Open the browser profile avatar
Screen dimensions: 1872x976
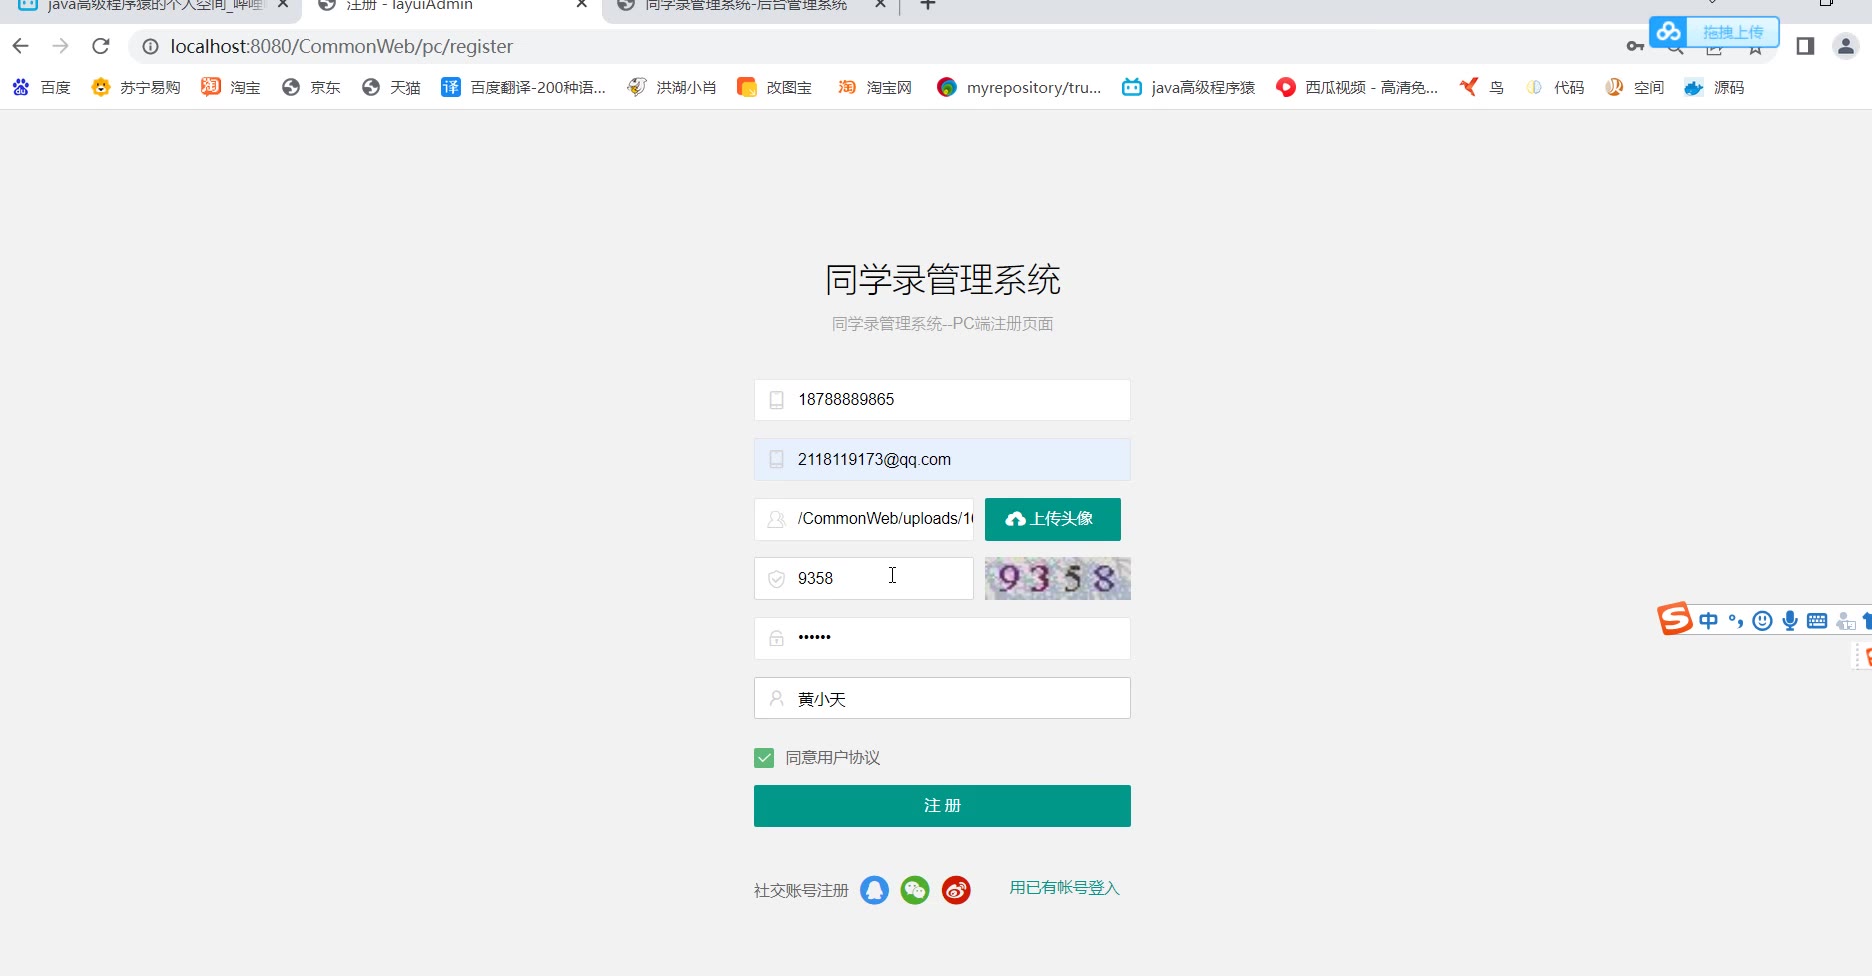[1845, 46]
